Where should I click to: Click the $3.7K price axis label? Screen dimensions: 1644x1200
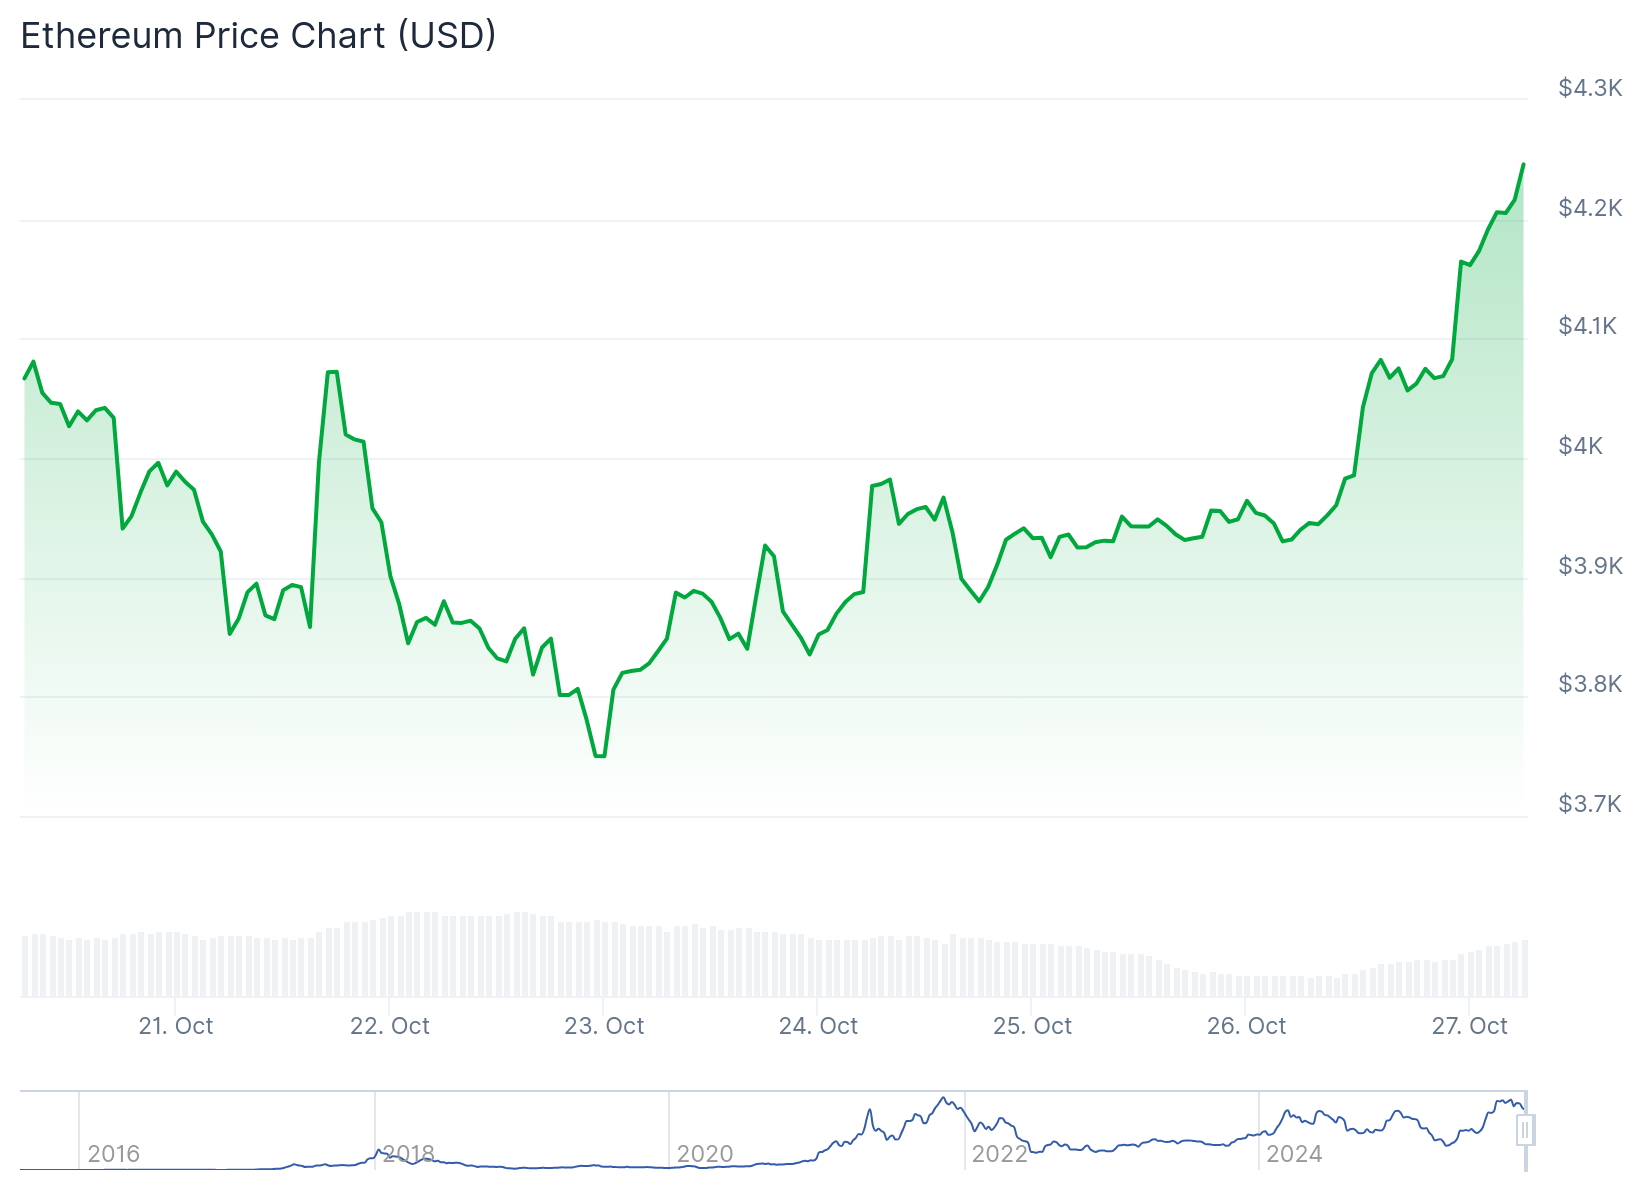[1589, 804]
